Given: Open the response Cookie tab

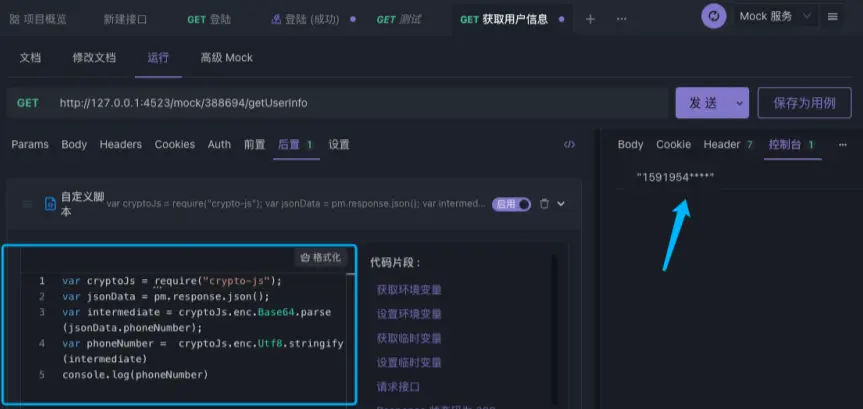Looking at the screenshot, I should 674,145.
